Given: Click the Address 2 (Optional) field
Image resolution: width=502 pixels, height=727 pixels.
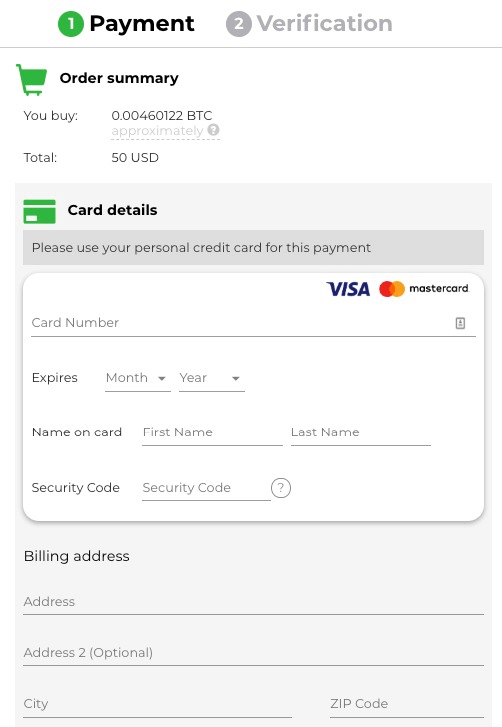Looking at the screenshot, I should [x=253, y=653].
